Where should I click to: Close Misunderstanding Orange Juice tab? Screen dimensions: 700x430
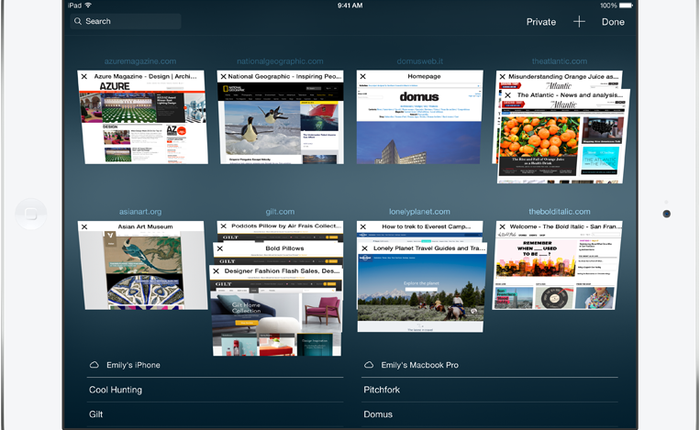[x=502, y=76]
